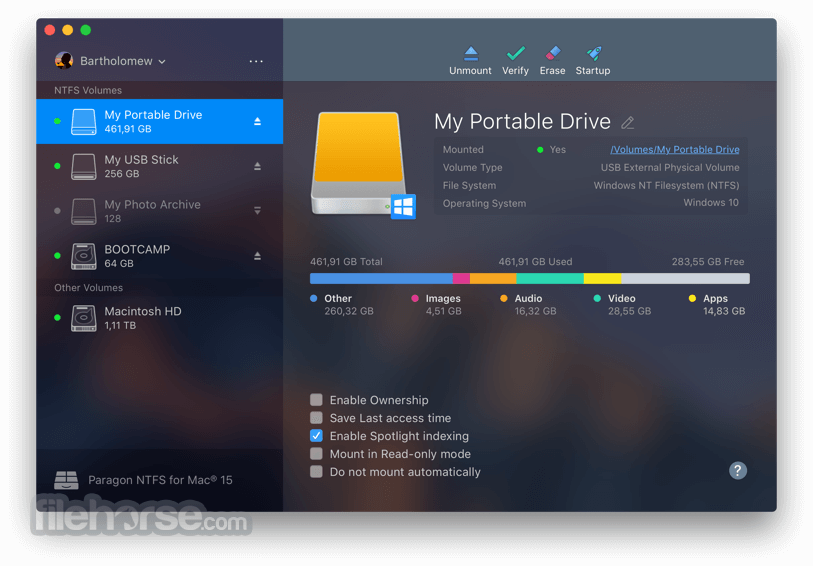Image resolution: width=813 pixels, height=566 pixels.
Task: Click the large yellow drive image
Action: (x=358, y=163)
